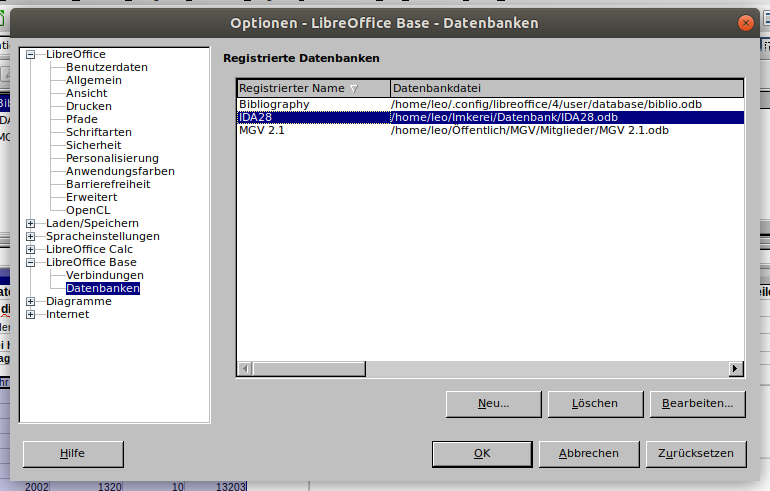Select the Datenbanken tree entry

coord(103,288)
